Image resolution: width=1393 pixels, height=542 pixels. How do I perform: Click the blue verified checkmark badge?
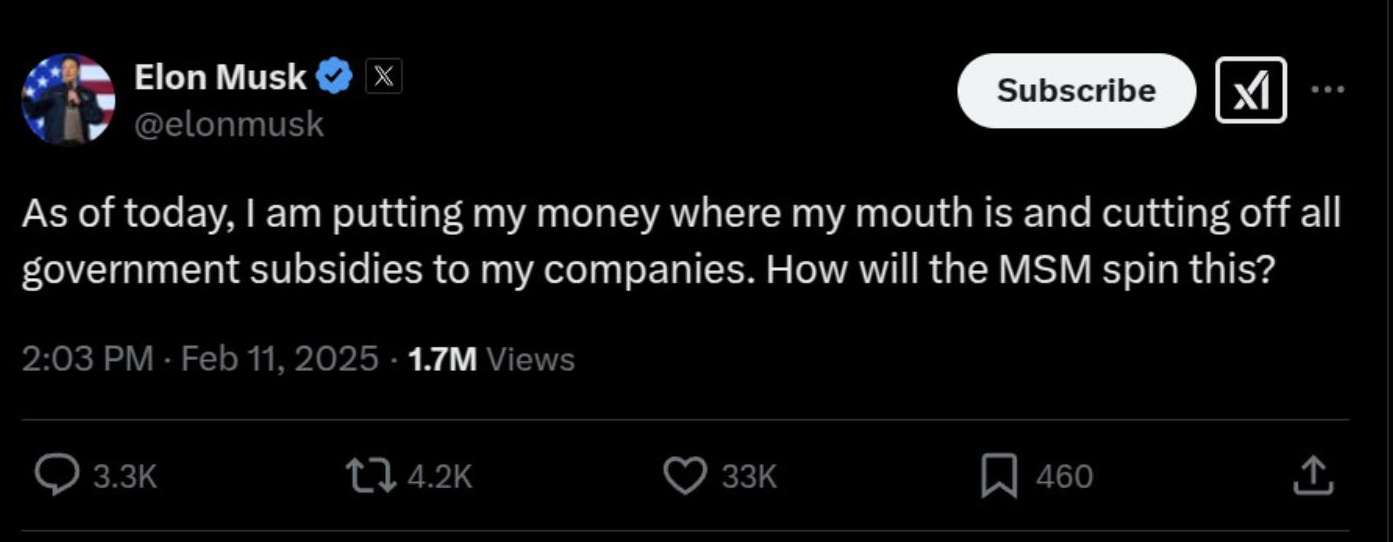(x=335, y=76)
